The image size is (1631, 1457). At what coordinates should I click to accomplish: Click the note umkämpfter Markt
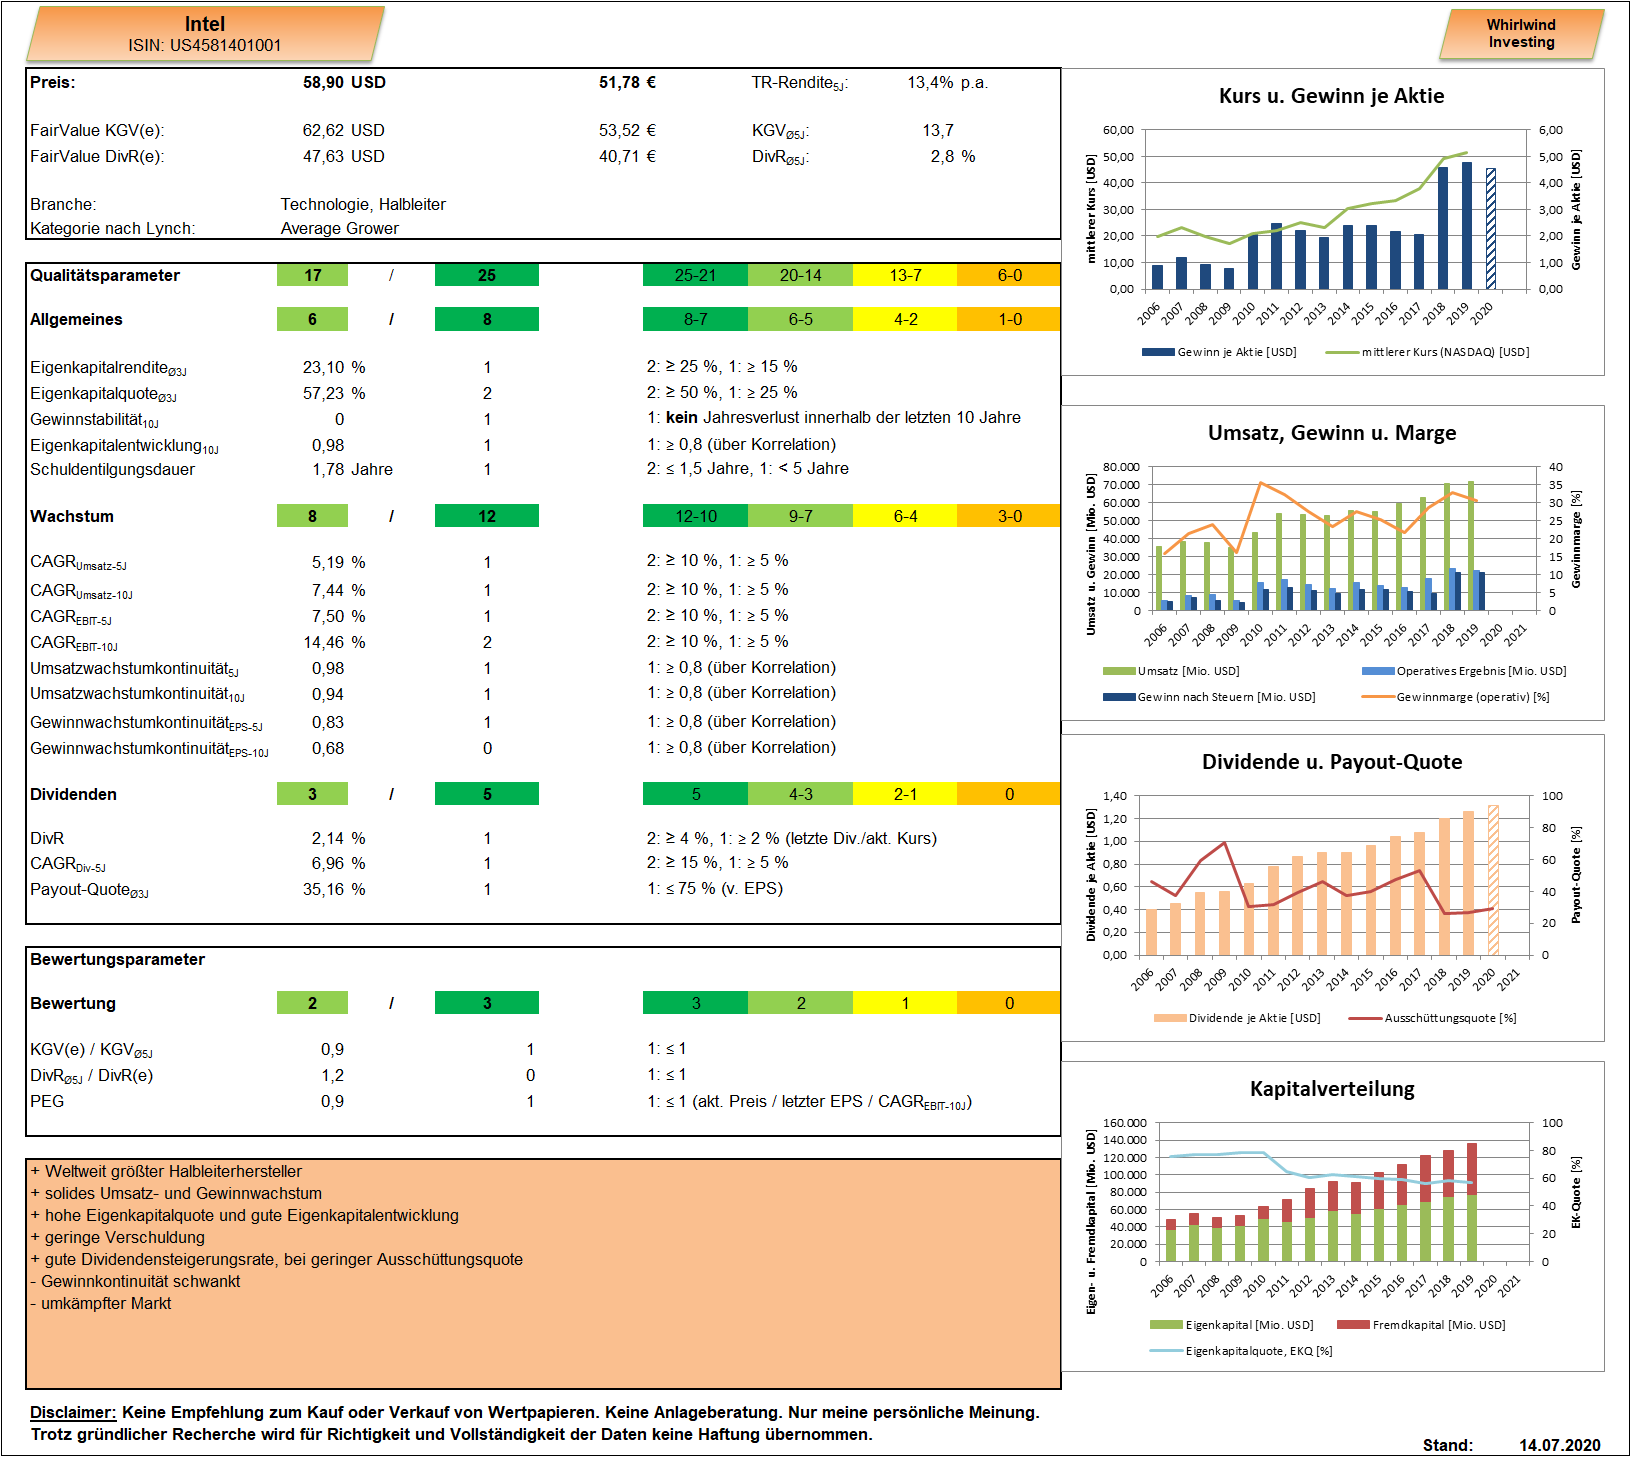coord(101,1303)
